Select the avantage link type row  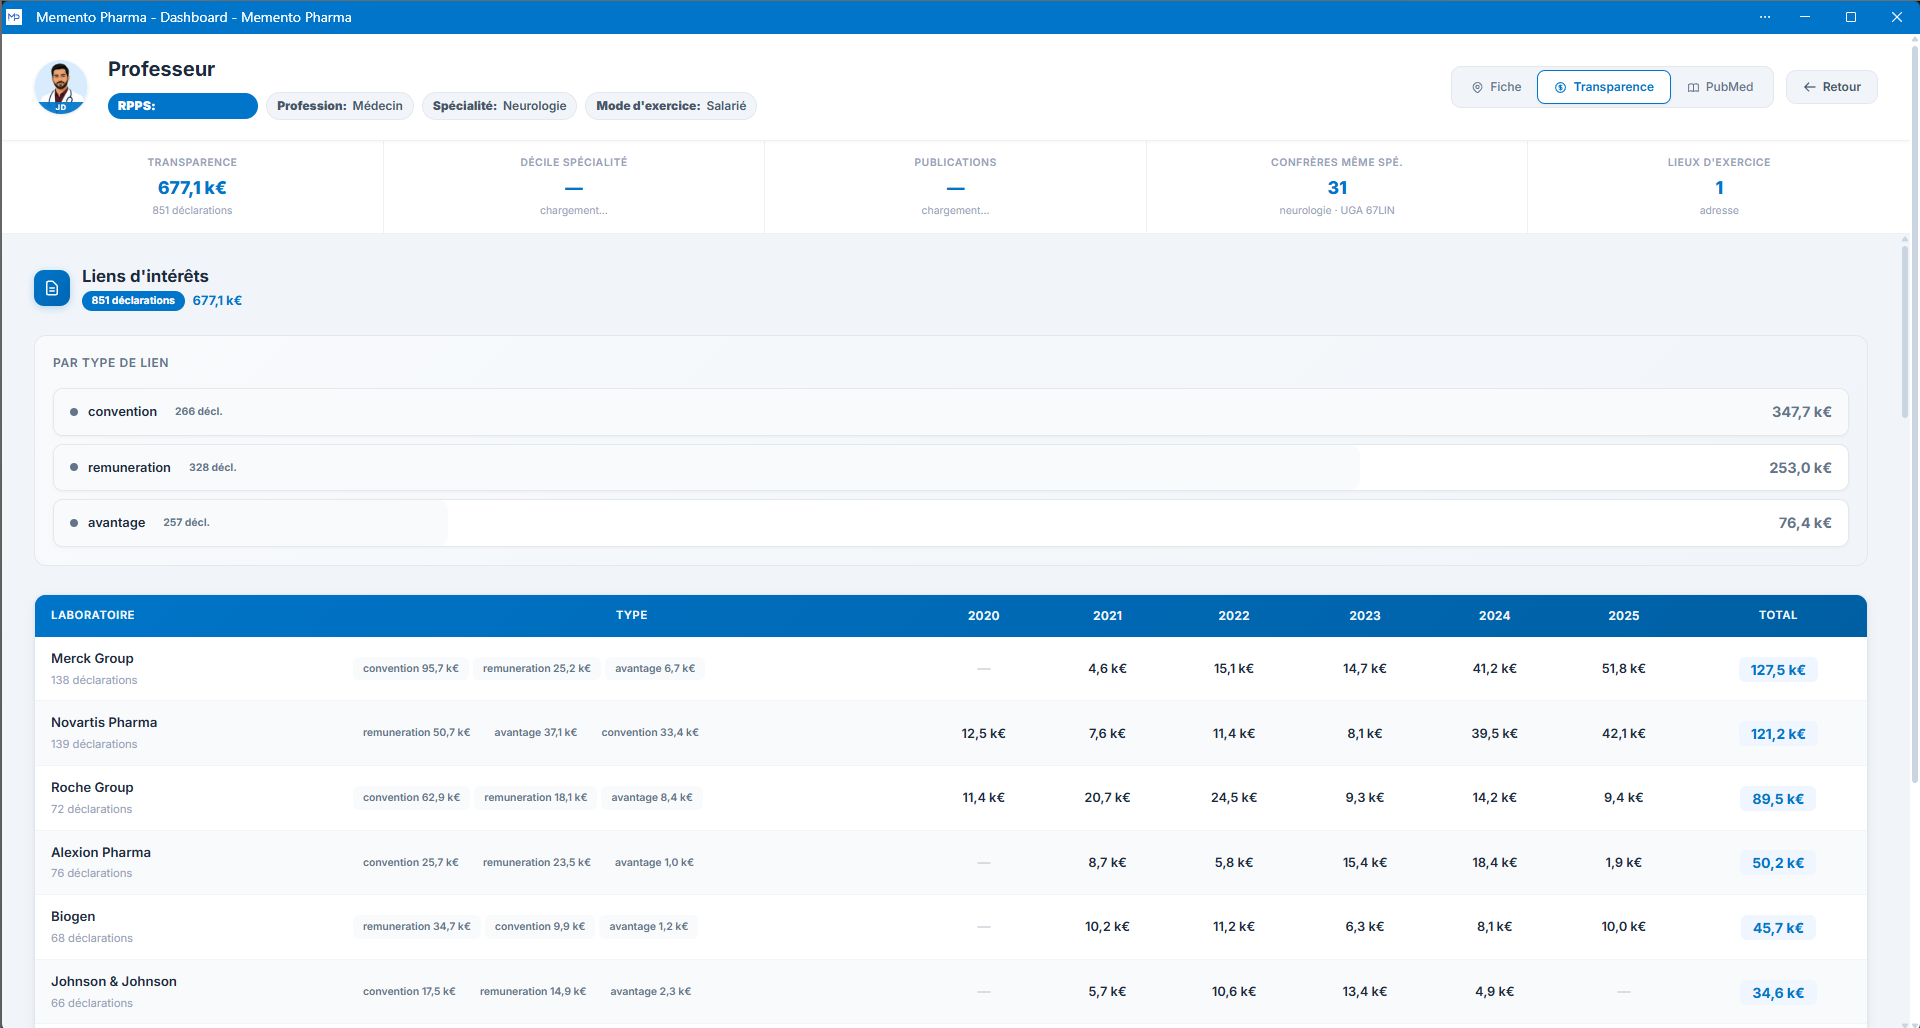tap(950, 523)
